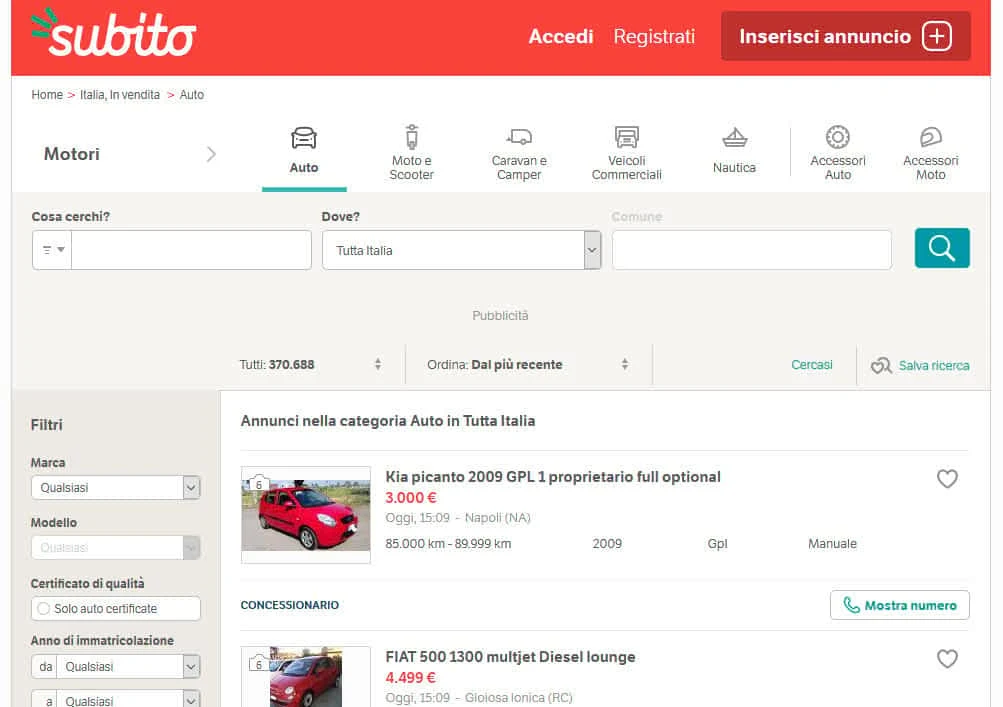The width and height of the screenshot is (1003, 707).
Task: Open the search category filter dropdown
Action: pyautogui.click(x=52, y=250)
